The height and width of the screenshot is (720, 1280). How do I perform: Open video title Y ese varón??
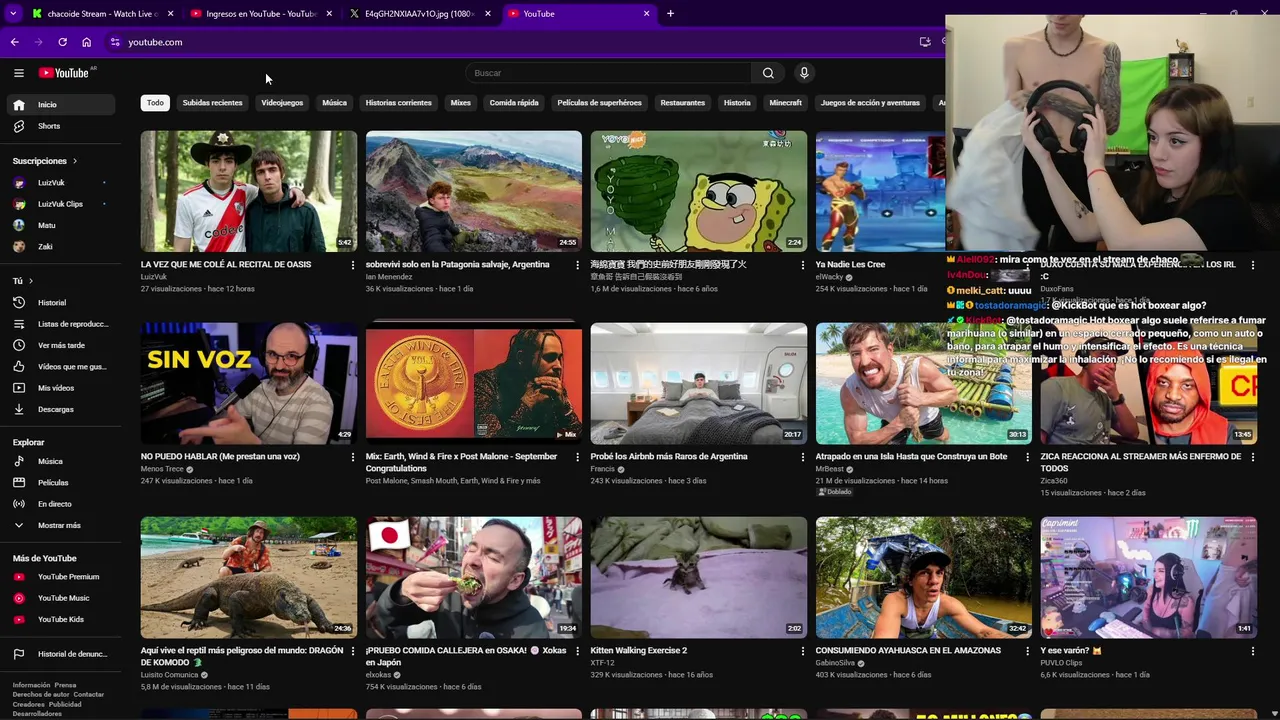1071,651
